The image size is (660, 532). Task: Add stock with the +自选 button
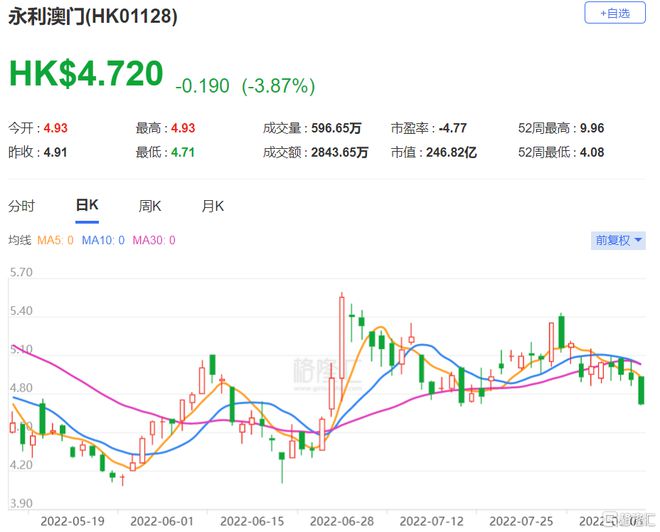[x=615, y=13]
